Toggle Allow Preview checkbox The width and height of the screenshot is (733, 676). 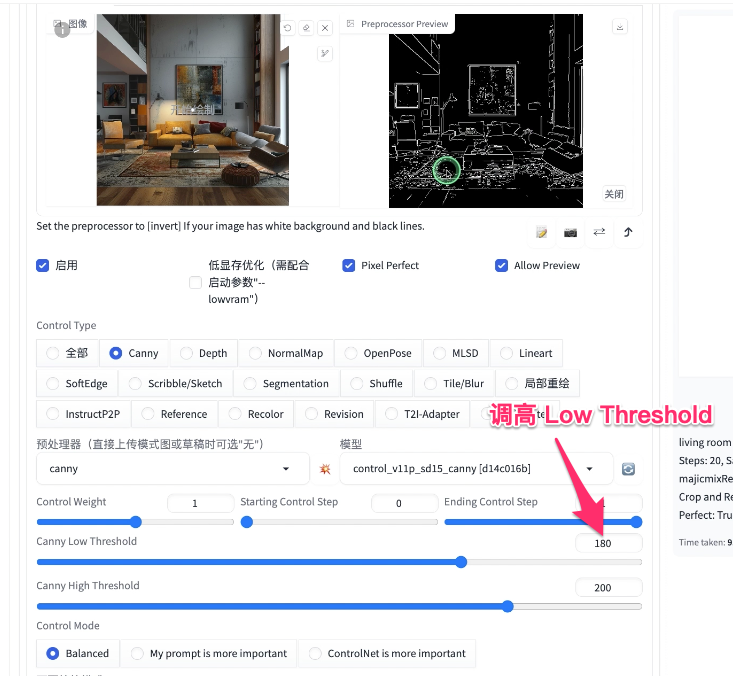click(502, 266)
